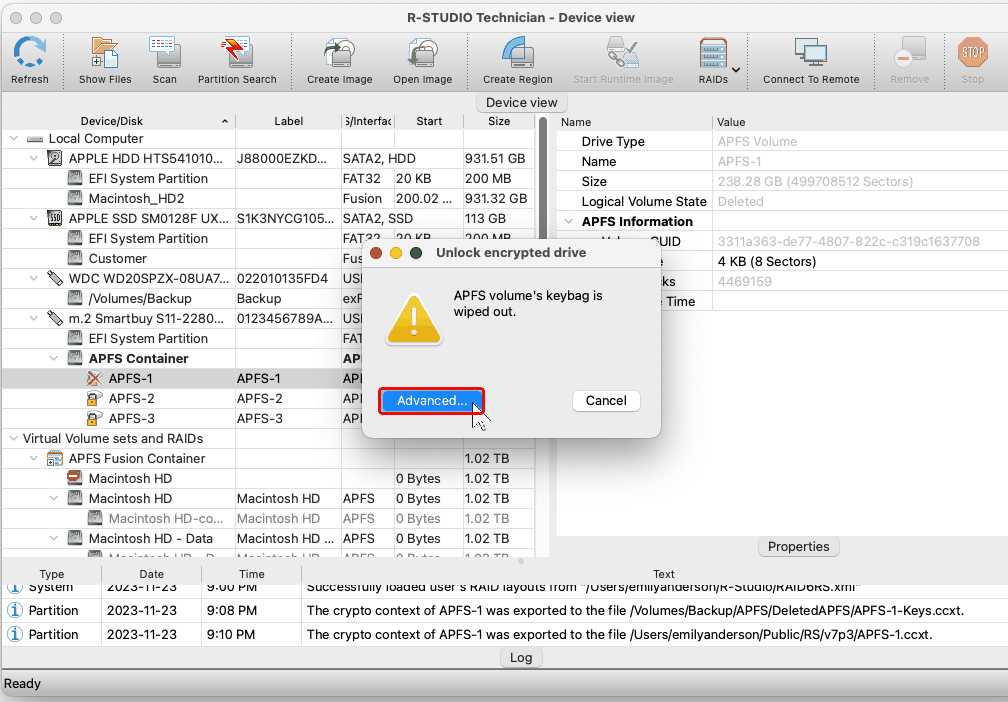Click the Advanced... button
The width and height of the screenshot is (1008, 702).
coord(431,400)
